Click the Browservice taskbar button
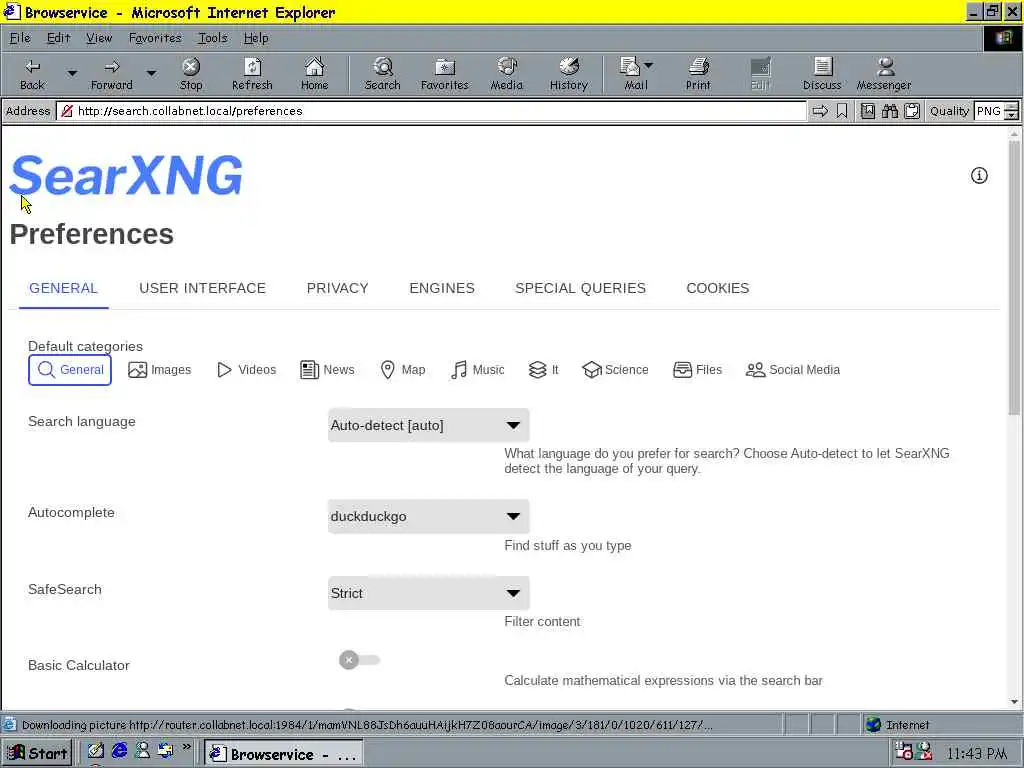1024x768 pixels. 283,754
